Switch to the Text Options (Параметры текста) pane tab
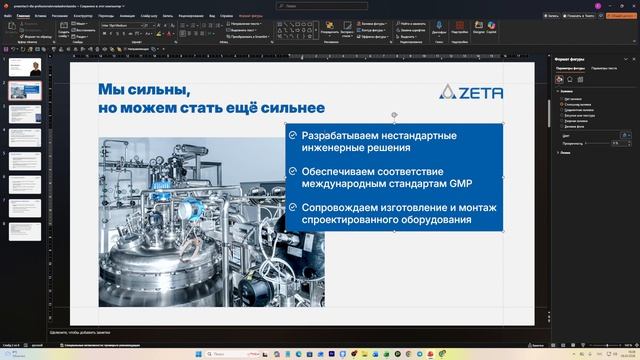 [x=604, y=68]
